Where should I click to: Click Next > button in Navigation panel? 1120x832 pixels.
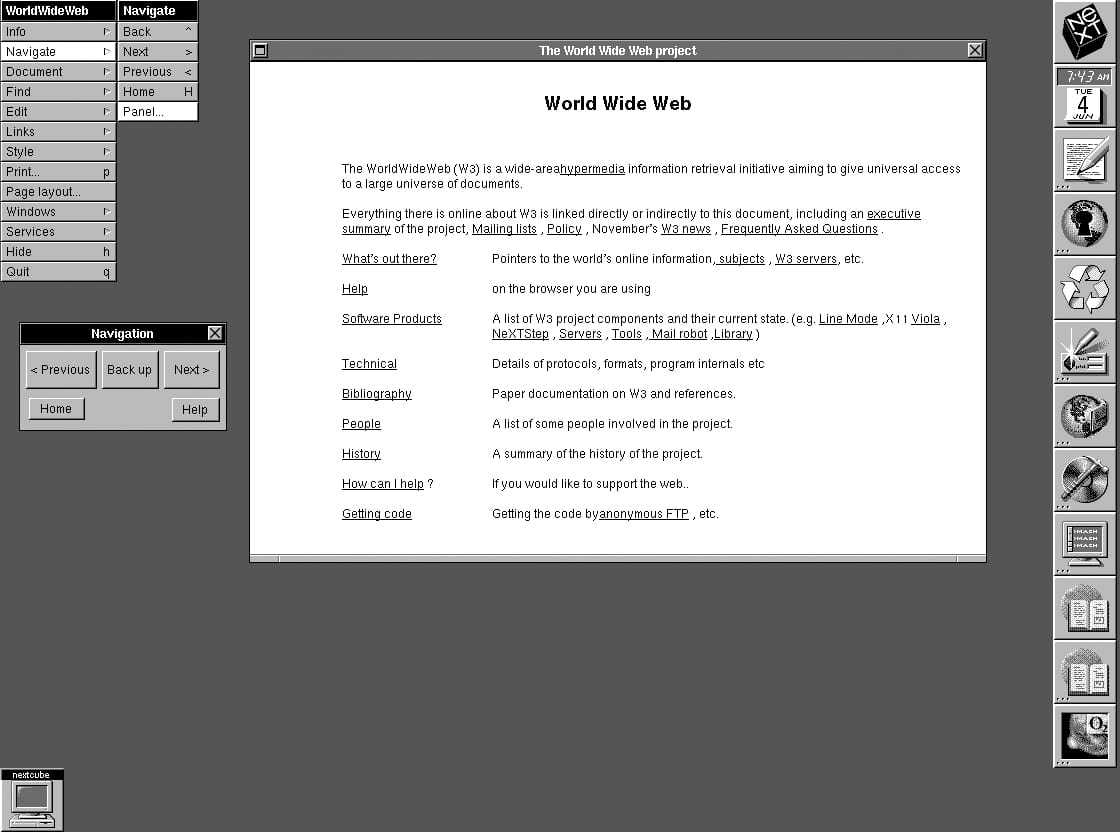[x=191, y=369]
